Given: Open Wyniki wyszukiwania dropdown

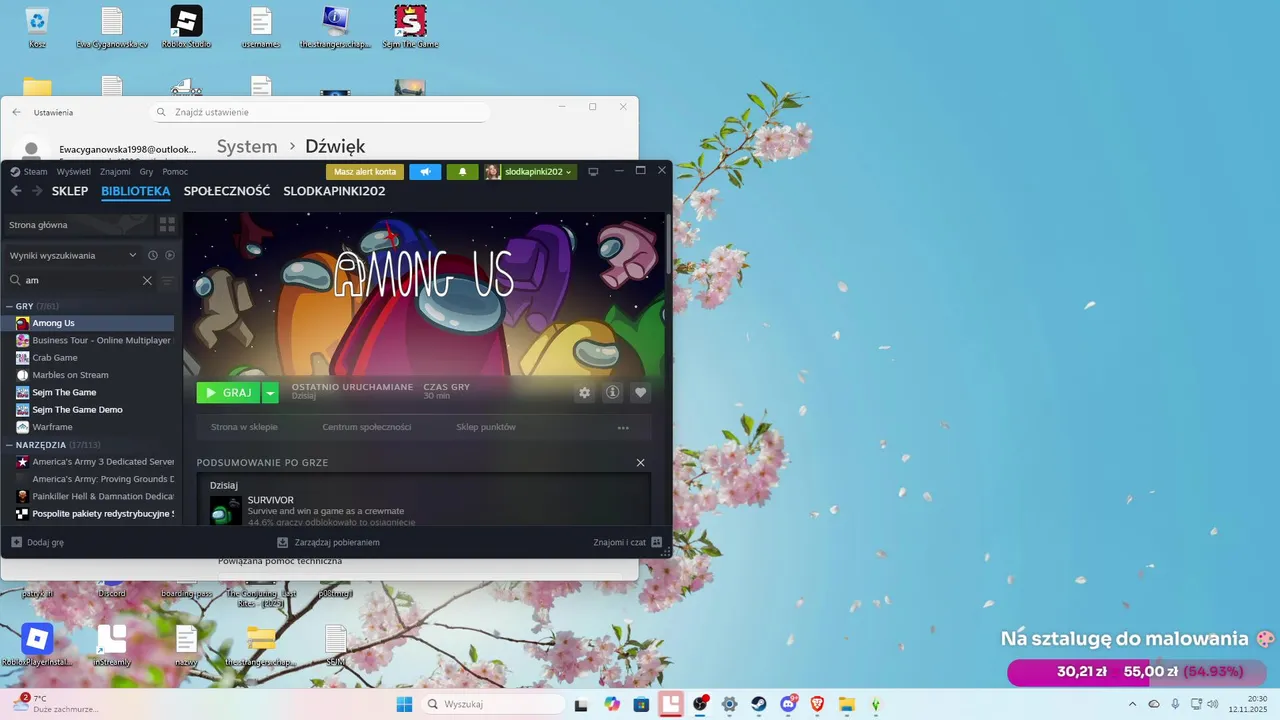Looking at the screenshot, I should 73,255.
